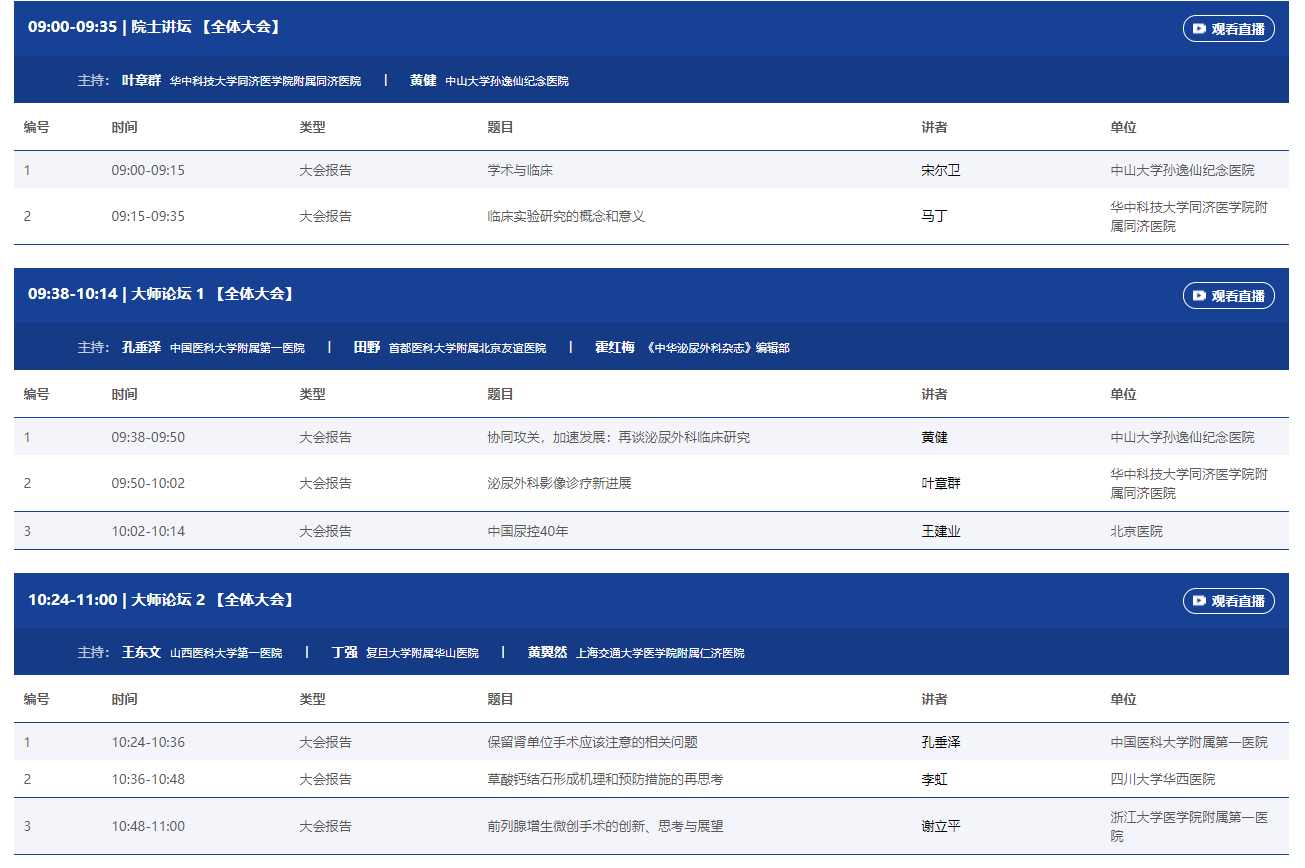Select session header 10:24-11:00 大师论坛 2
1305x868 pixels.
pos(163,600)
